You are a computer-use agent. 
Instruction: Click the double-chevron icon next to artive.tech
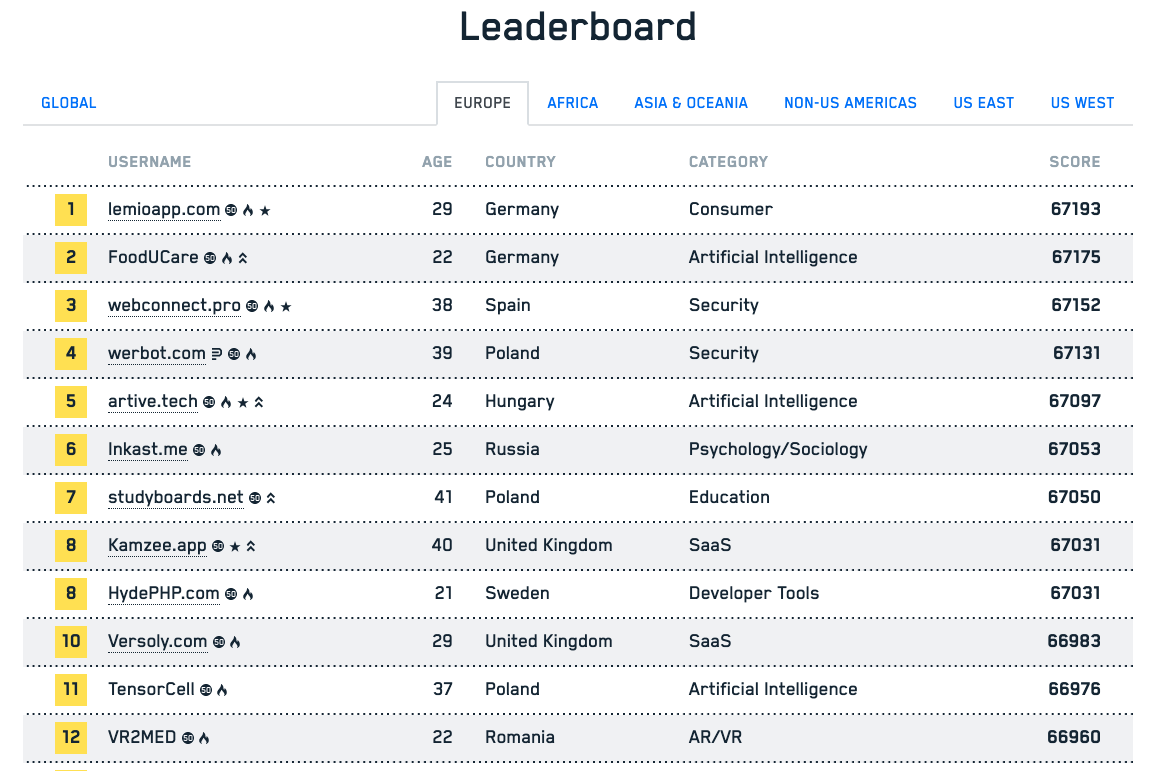pos(258,401)
